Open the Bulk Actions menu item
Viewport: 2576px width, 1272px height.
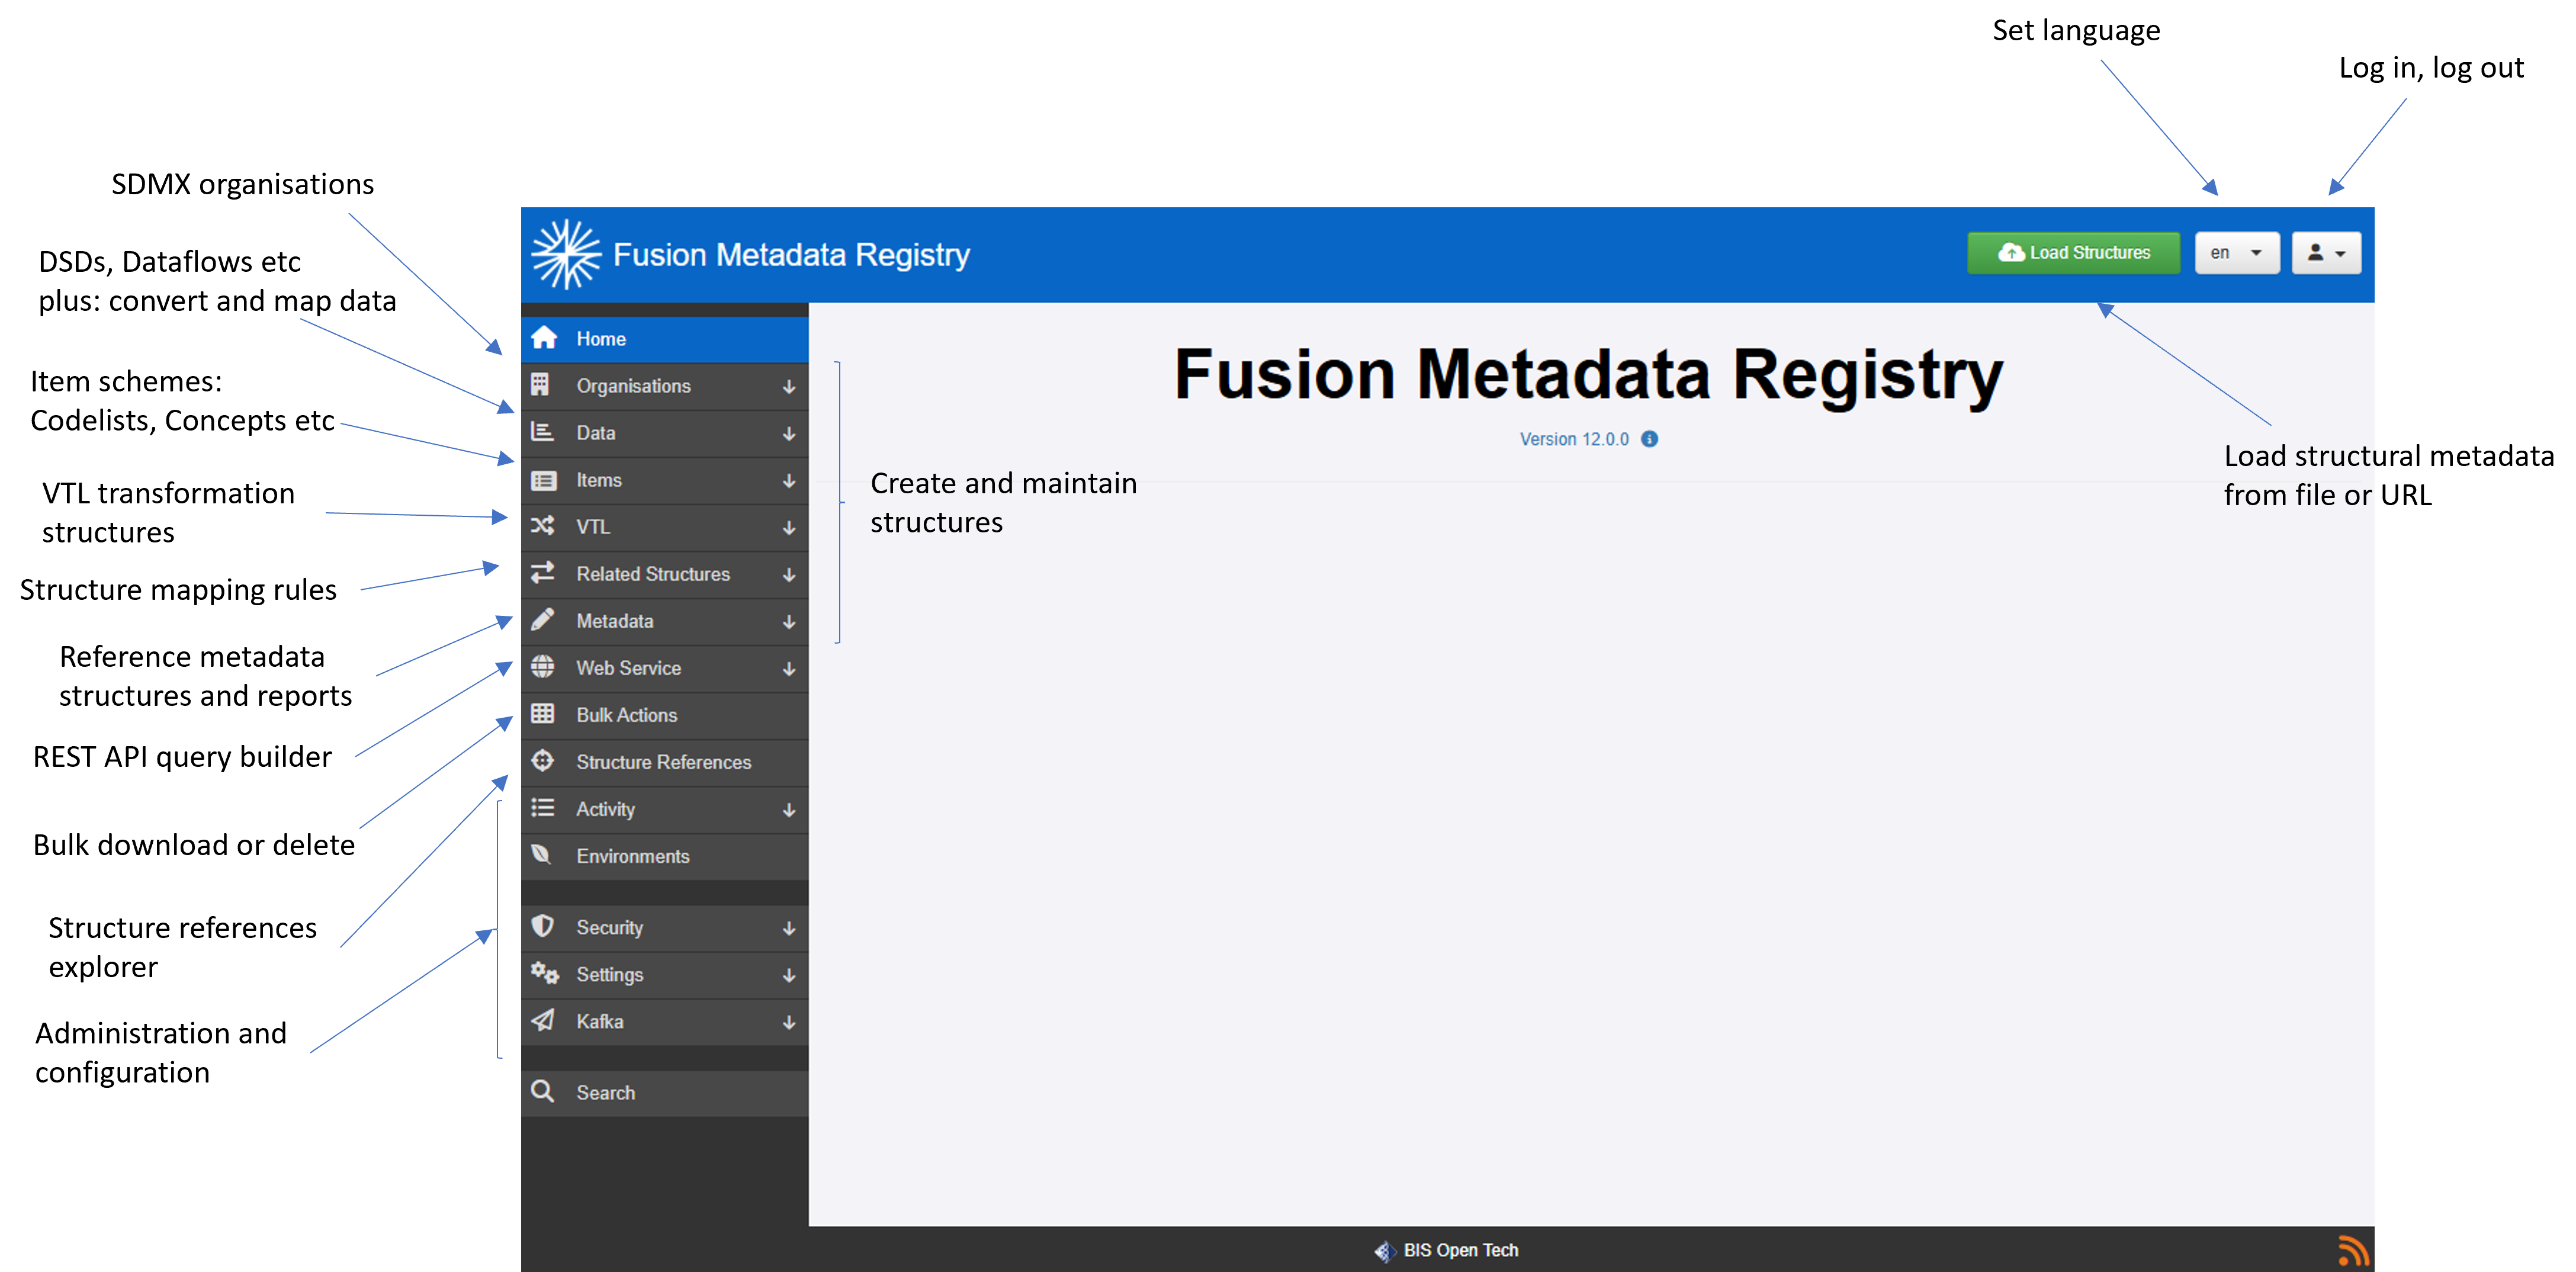click(665, 715)
